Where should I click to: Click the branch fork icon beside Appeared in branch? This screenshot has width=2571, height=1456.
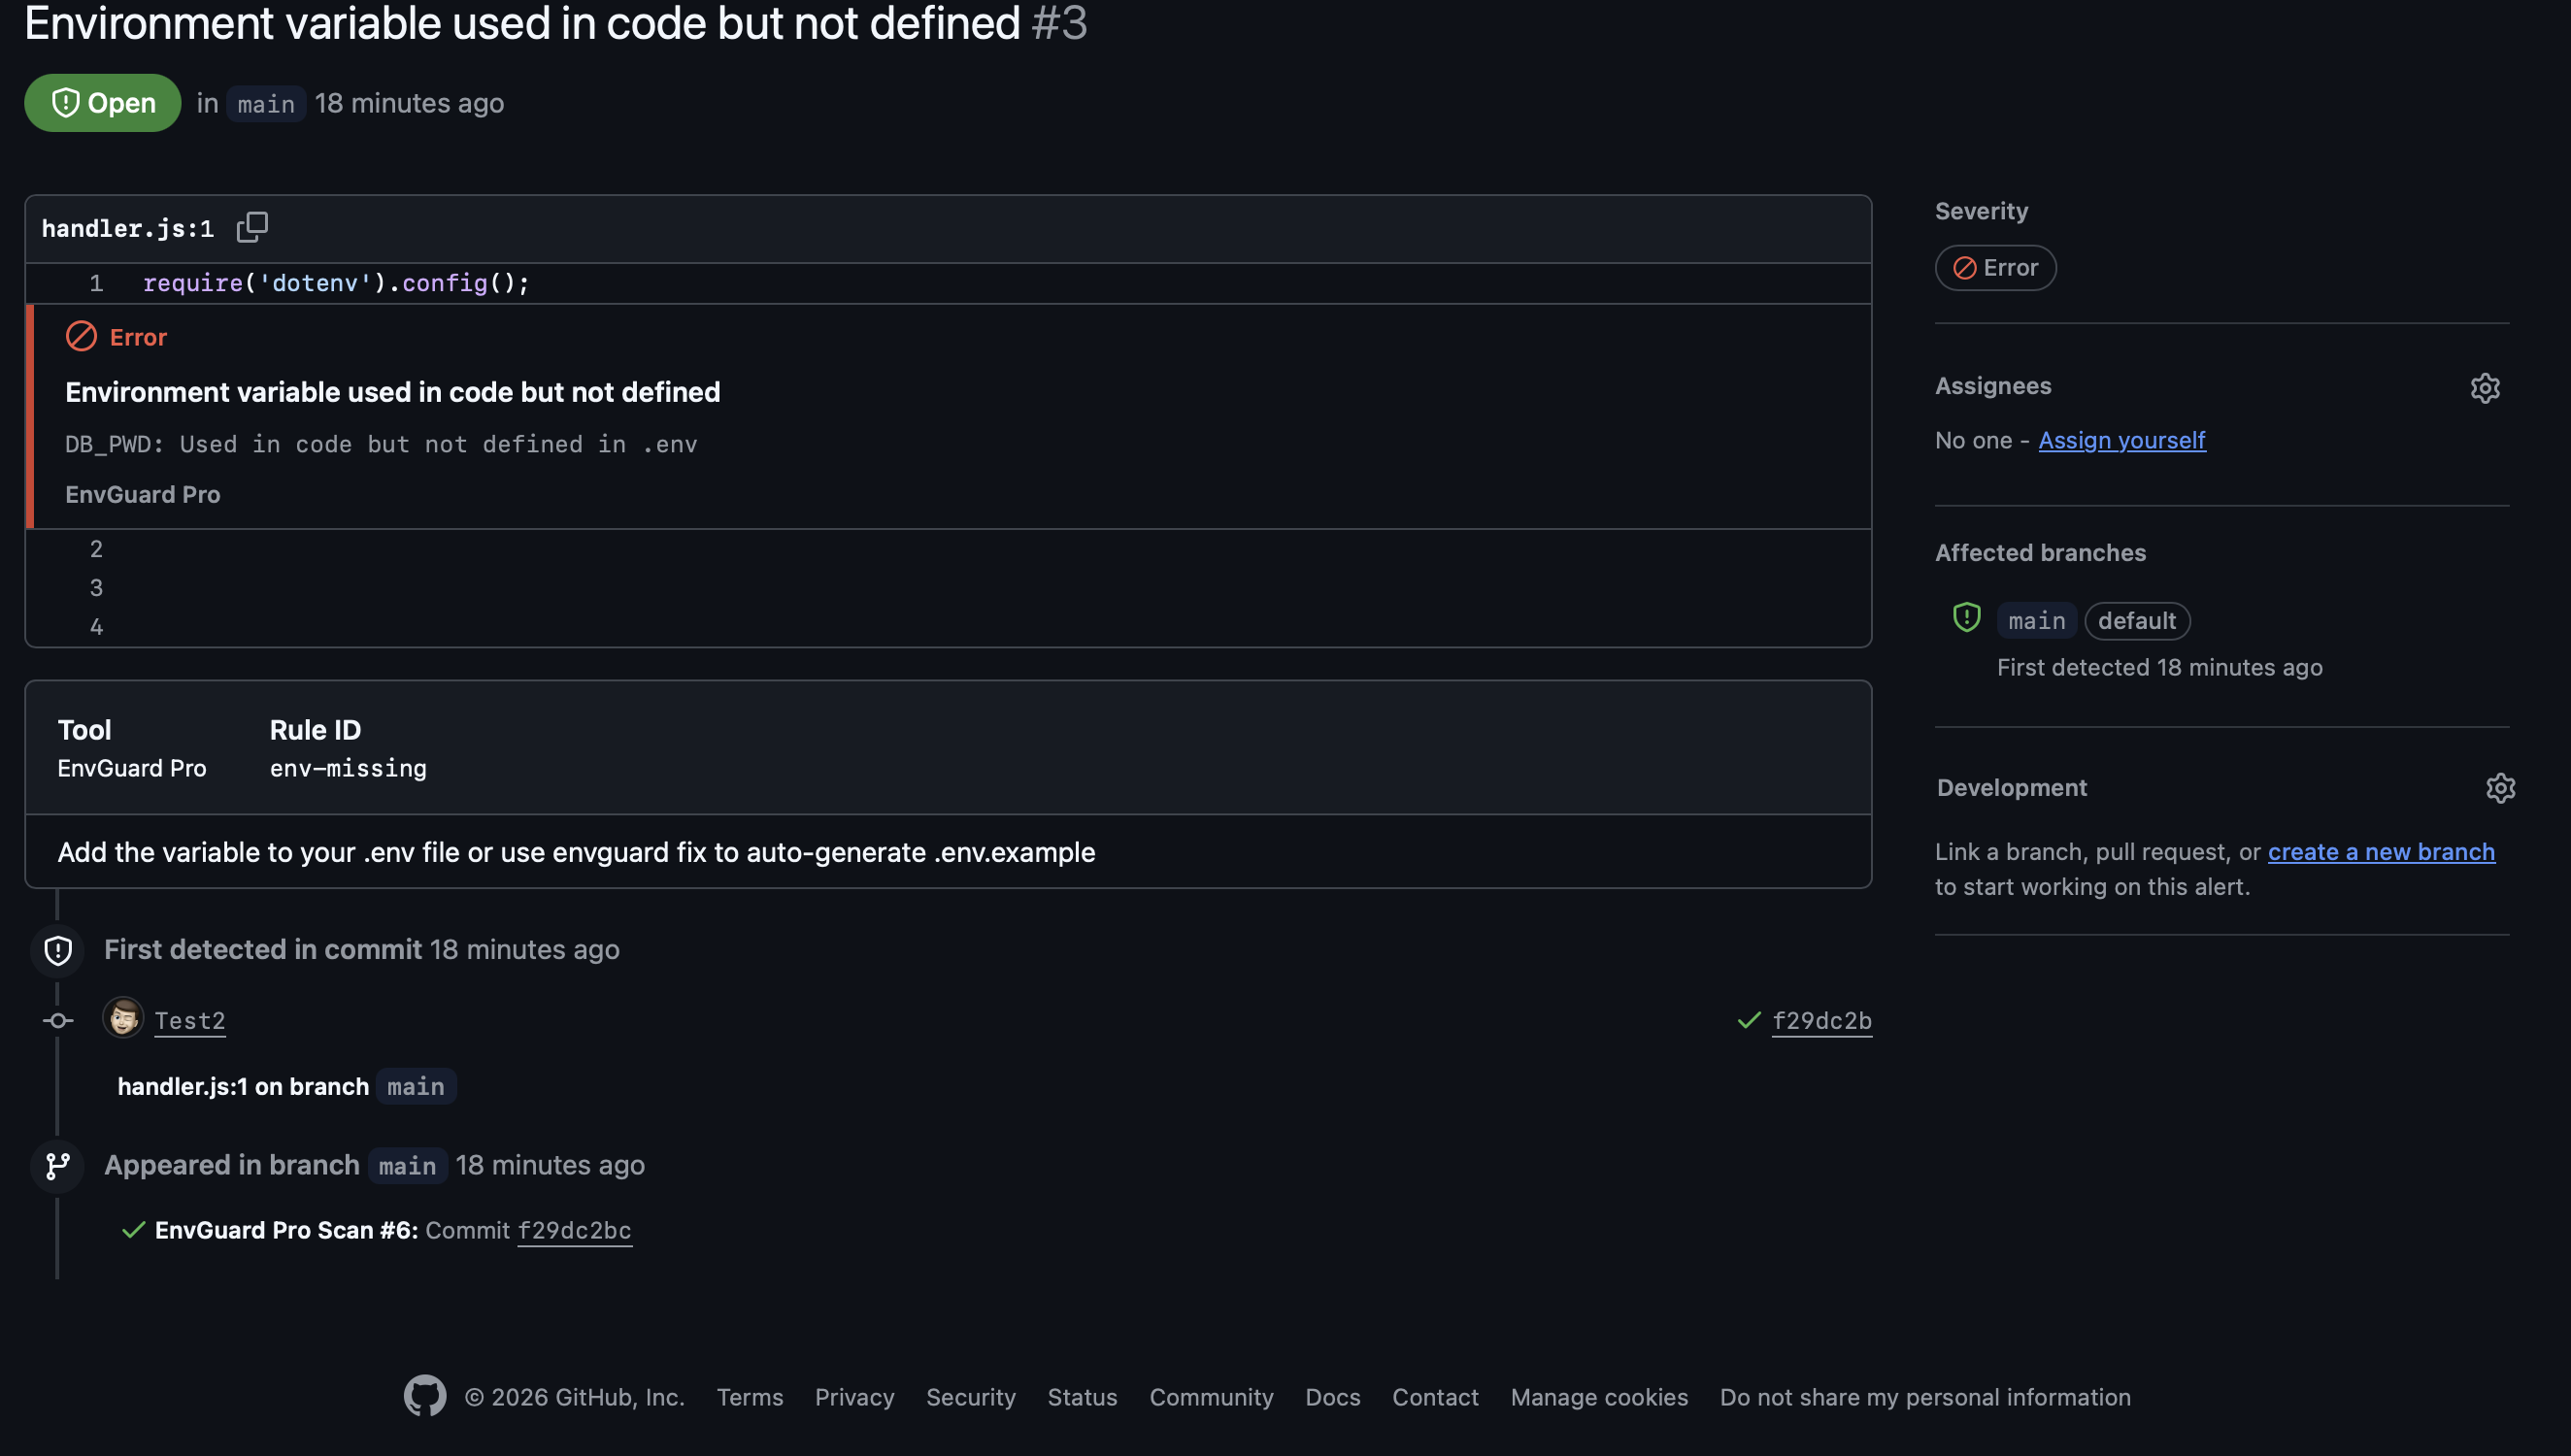click(57, 1165)
